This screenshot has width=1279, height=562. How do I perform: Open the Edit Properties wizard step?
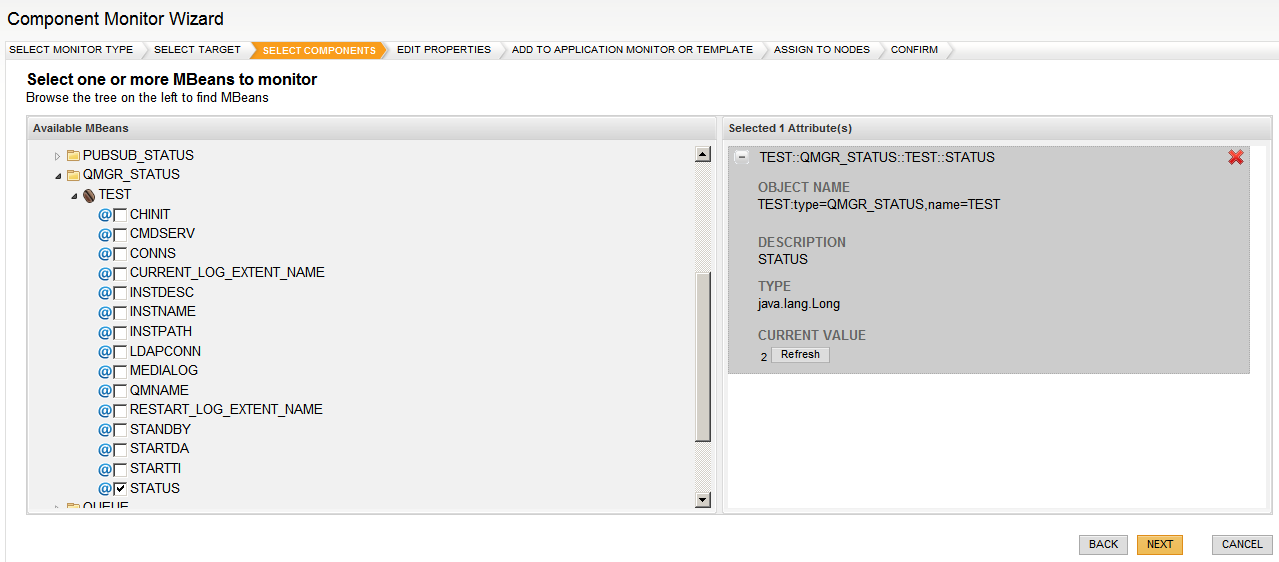click(x=443, y=50)
